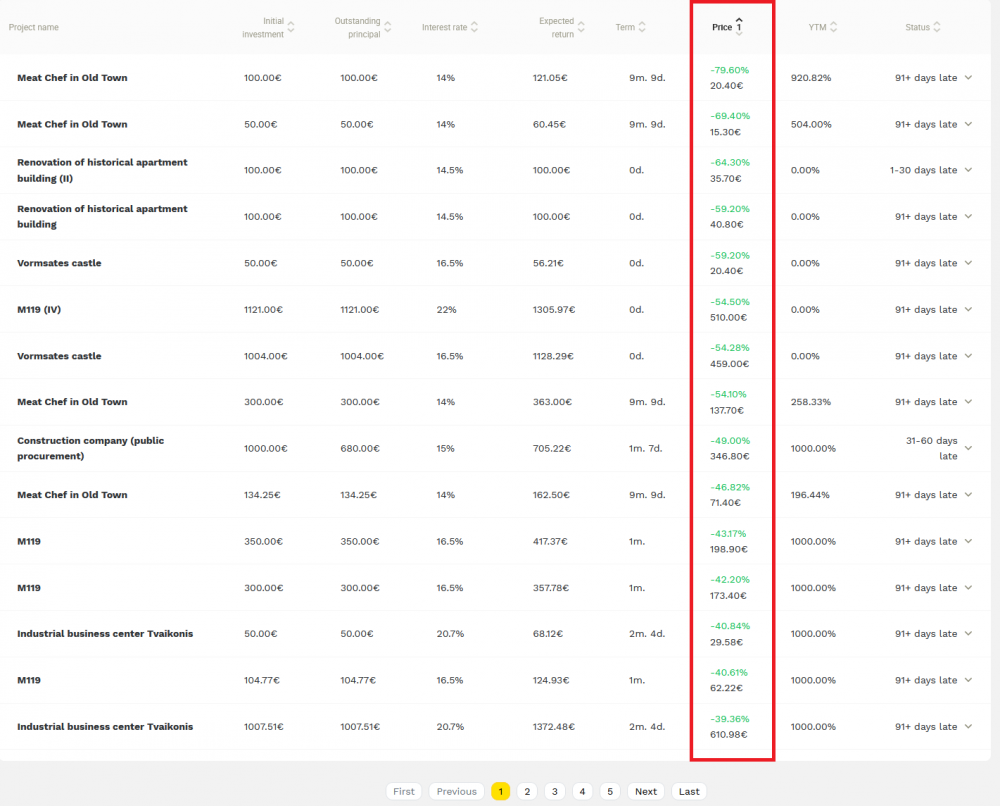The height and width of the screenshot is (806, 1000).
Task: Click the Outstanding principal sort icon
Action: [387, 27]
